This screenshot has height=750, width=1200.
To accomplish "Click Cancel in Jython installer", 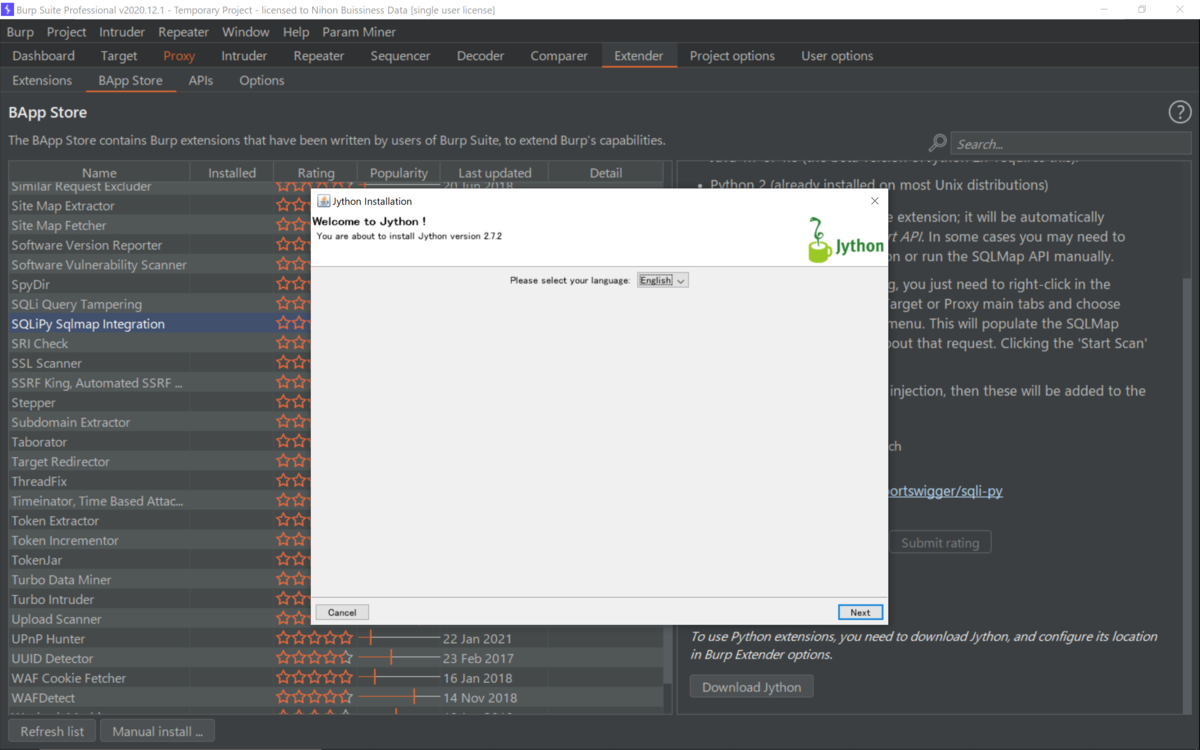I will pyautogui.click(x=342, y=612).
